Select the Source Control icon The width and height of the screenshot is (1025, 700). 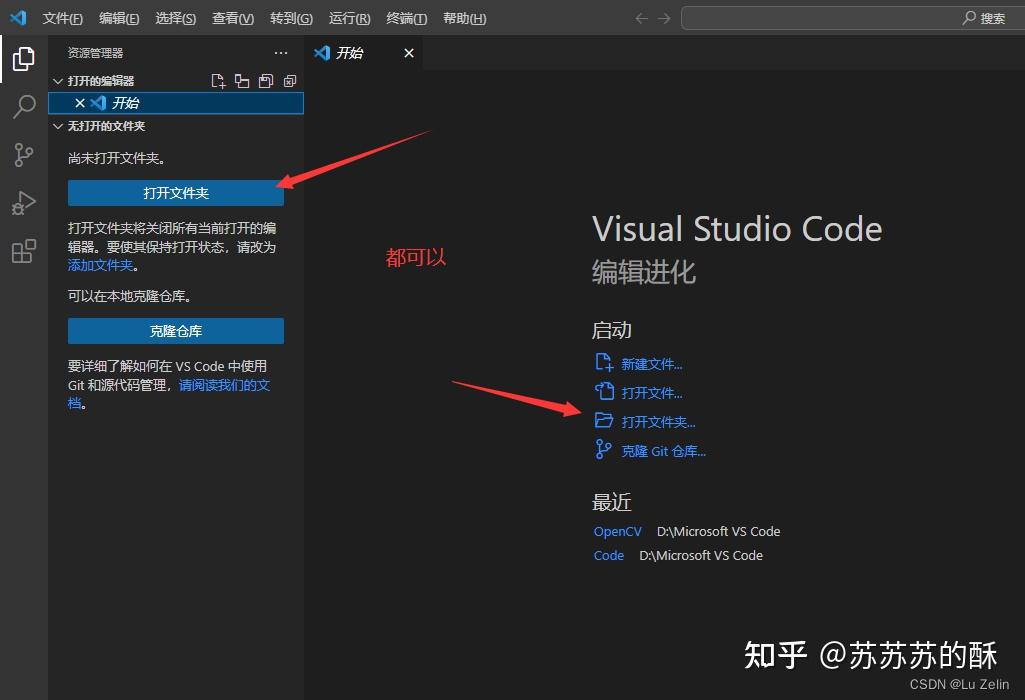(x=23, y=154)
